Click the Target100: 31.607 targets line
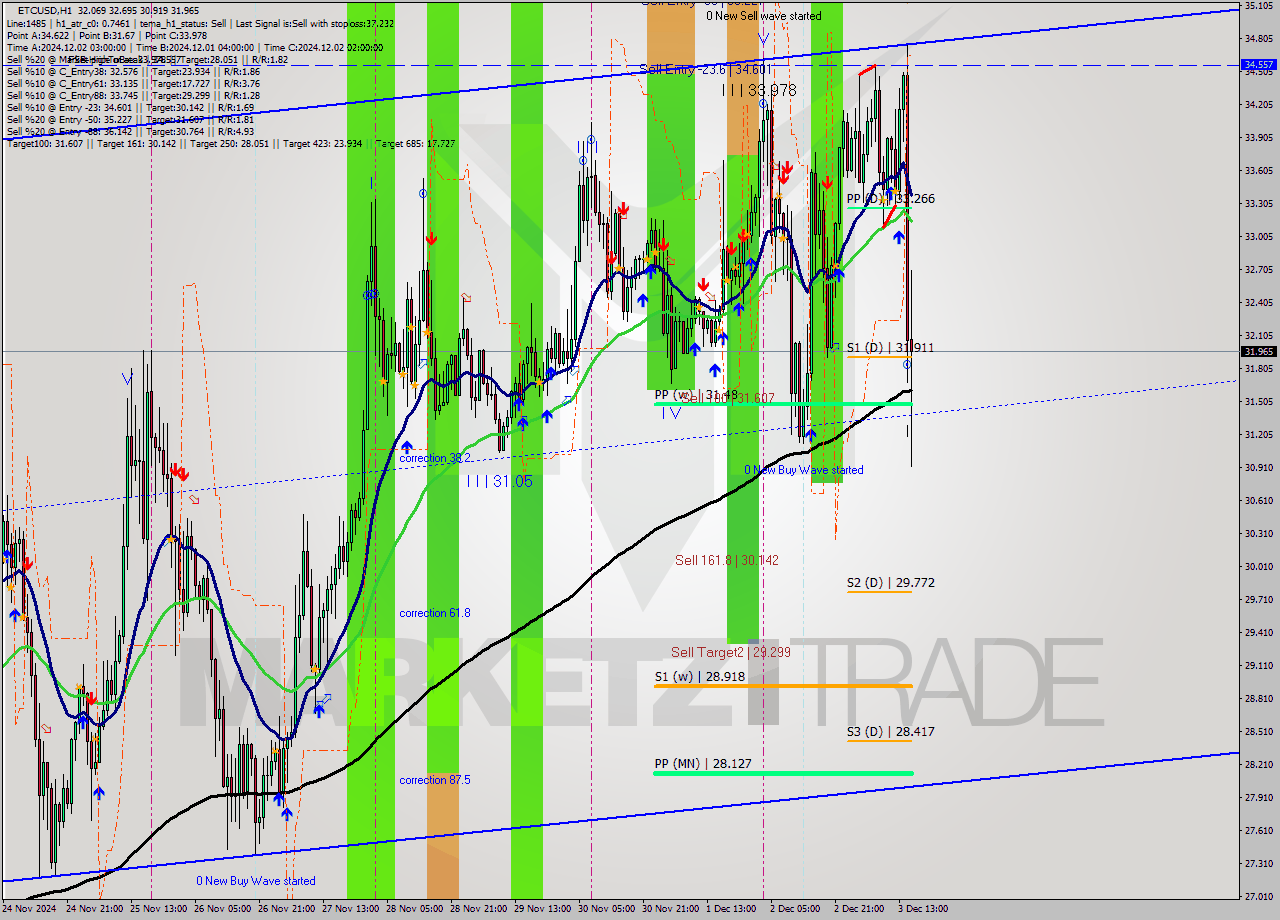1280x920 pixels. [x=231, y=143]
